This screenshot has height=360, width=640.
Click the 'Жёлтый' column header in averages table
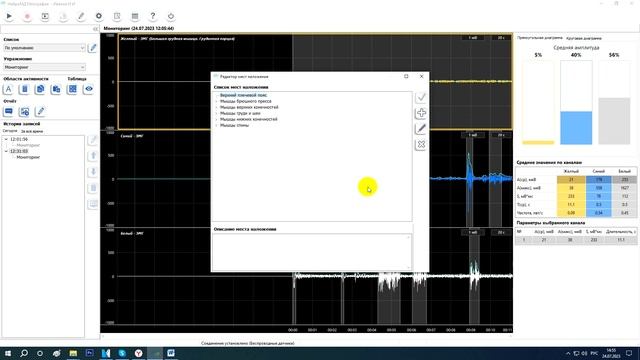571,171
